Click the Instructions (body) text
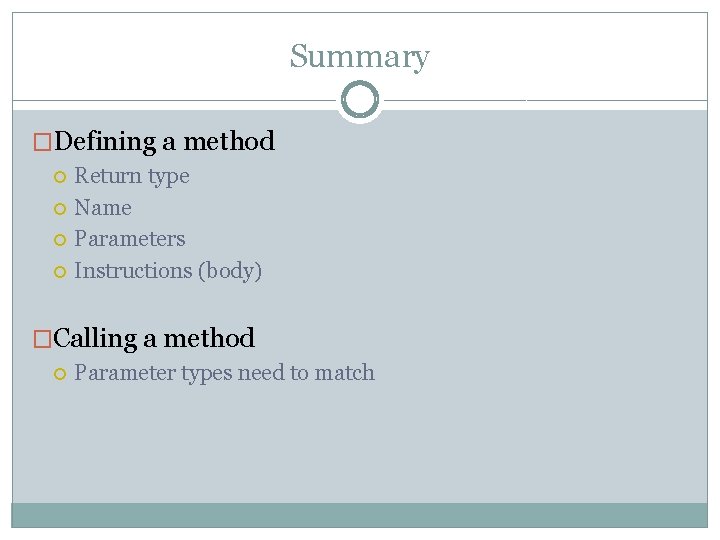720x540 pixels. pyautogui.click(x=168, y=271)
